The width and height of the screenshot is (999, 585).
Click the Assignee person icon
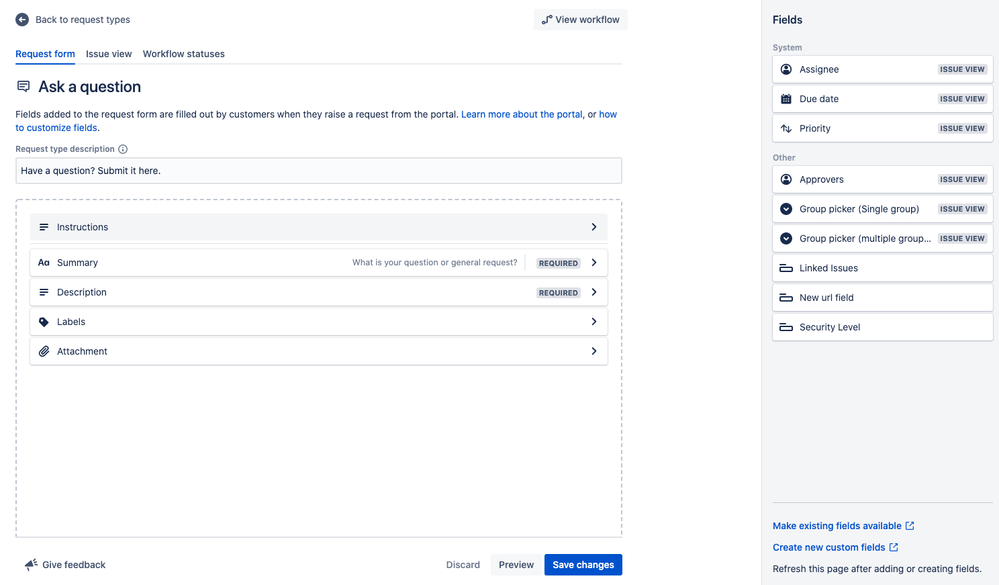coord(786,69)
